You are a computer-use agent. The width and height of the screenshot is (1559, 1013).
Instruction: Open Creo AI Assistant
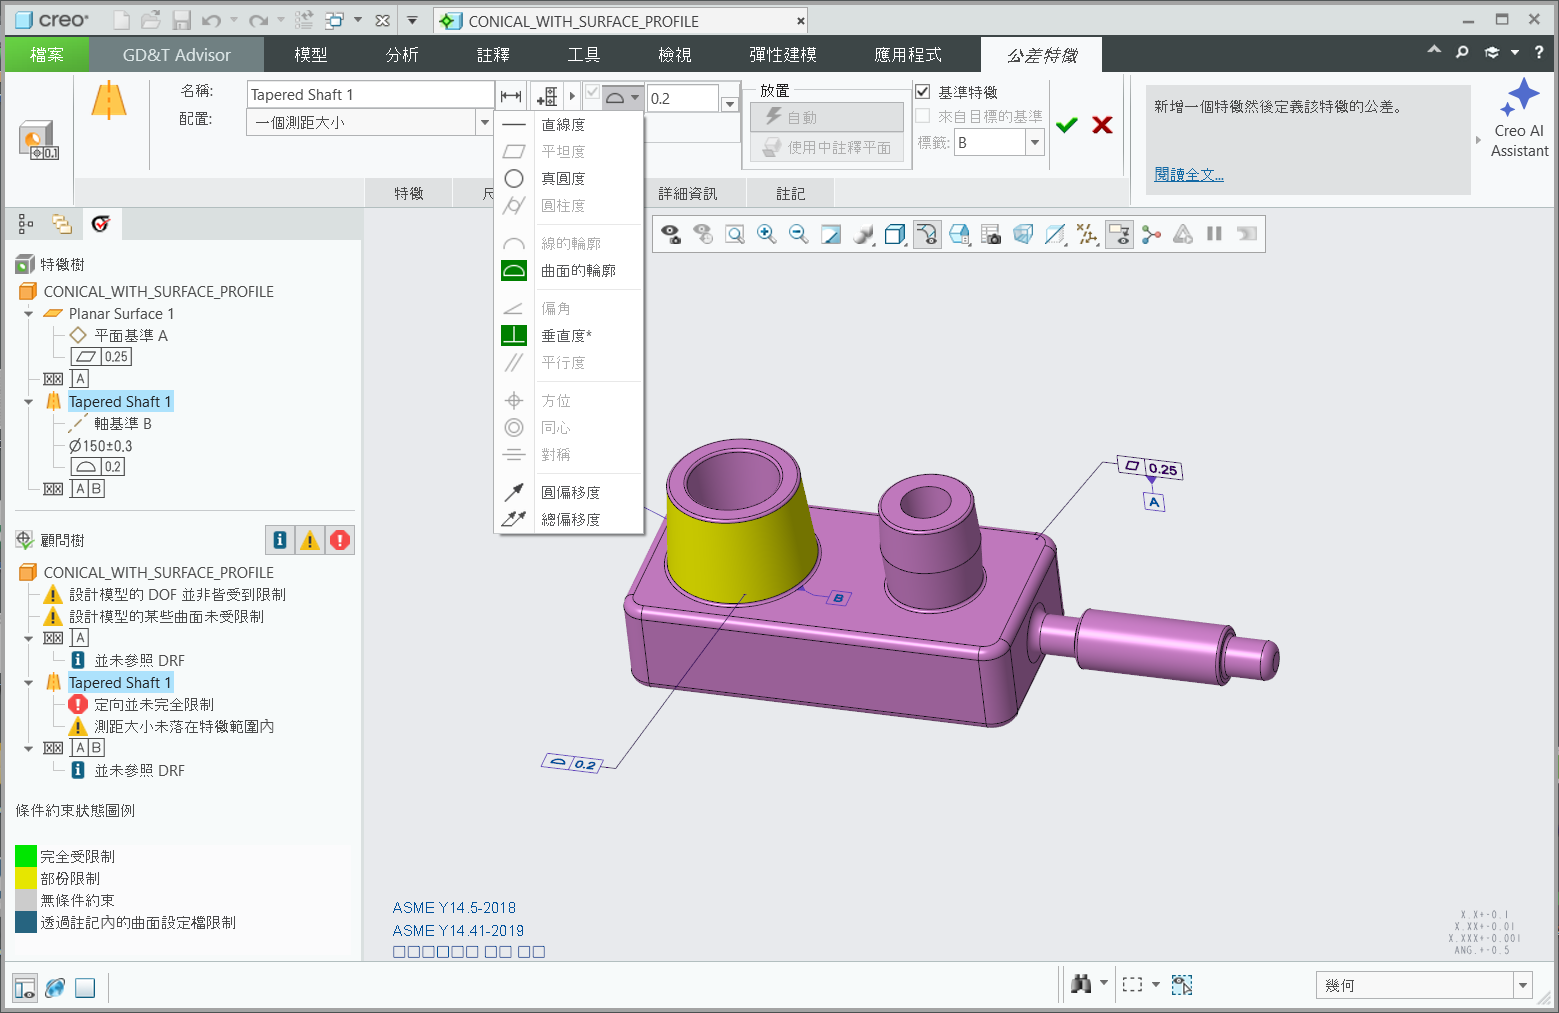(1519, 118)
